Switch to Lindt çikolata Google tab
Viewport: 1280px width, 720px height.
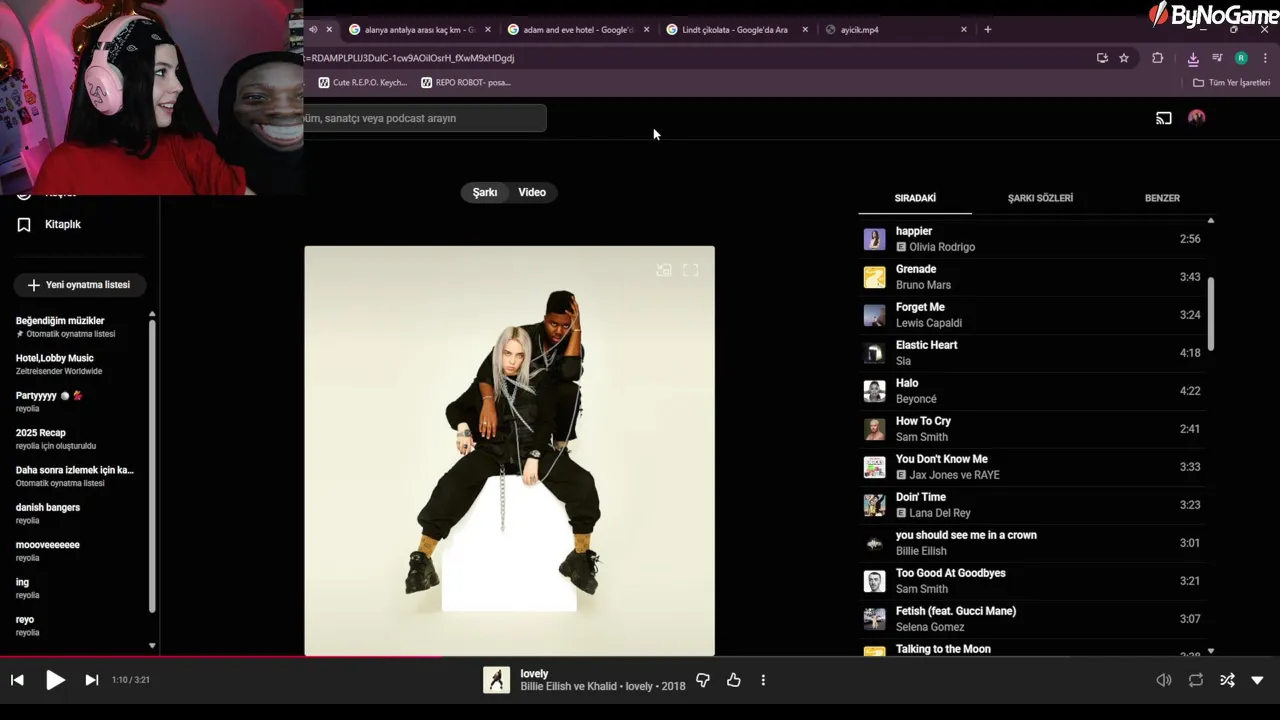point(735,30)
